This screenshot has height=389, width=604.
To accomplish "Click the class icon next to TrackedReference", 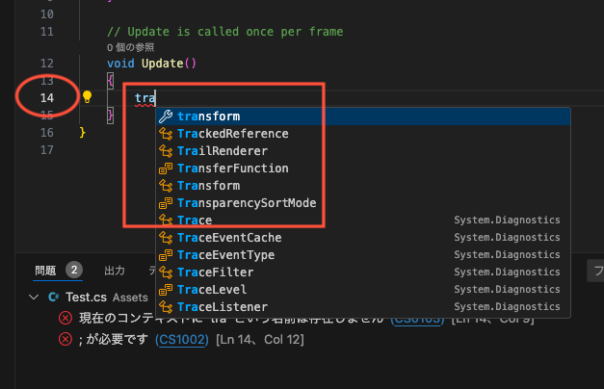I will pyautogui.click(x=166, y=134).
